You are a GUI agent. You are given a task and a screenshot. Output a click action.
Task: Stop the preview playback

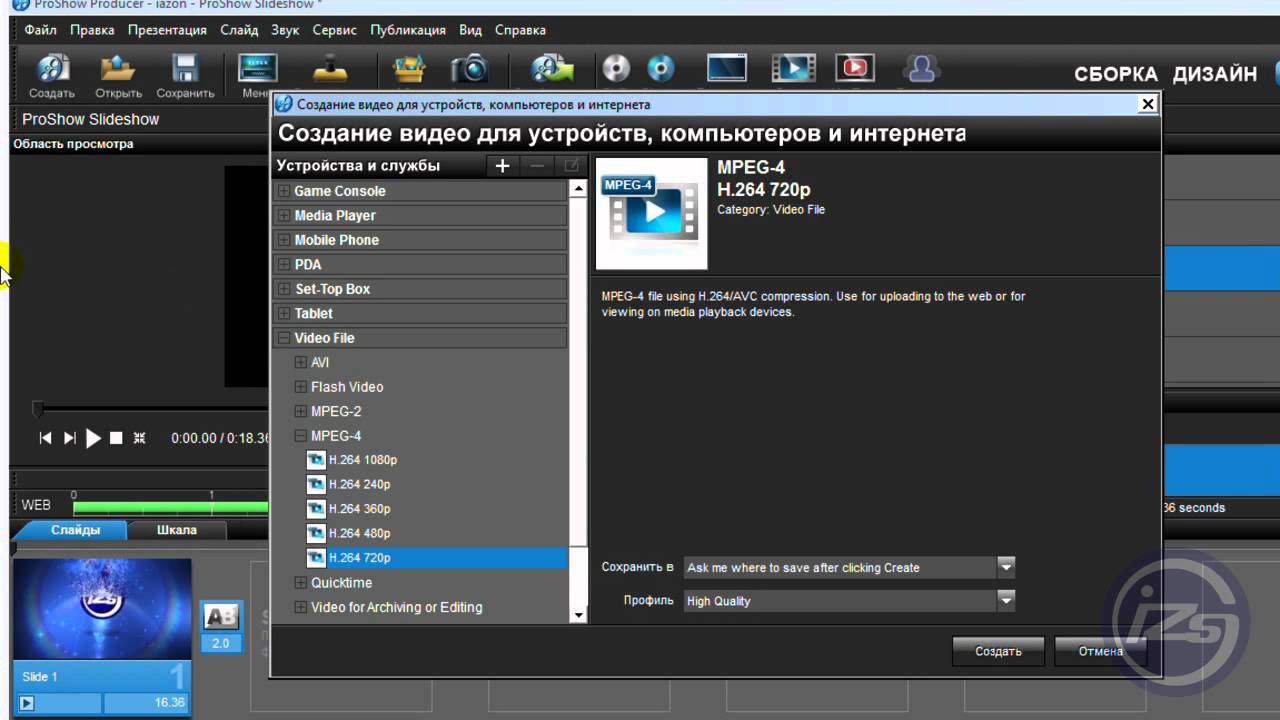116,438
